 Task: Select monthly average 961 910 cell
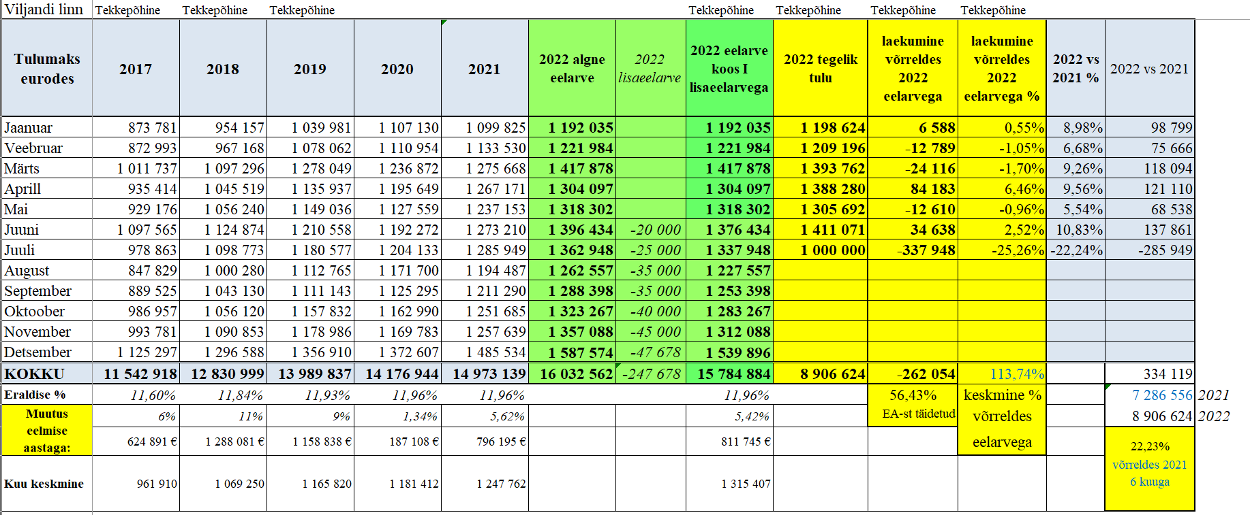click(x=136, y=484)
